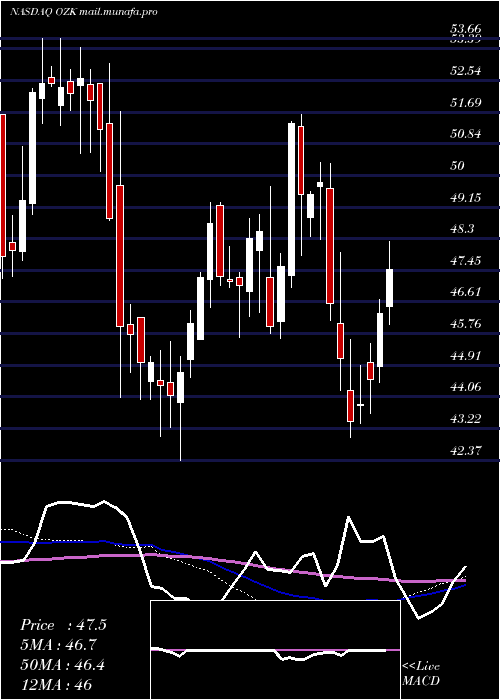Screen dimensions: 500x700
Task: Open the Live MACD inset chart
Action: click(275, 650)
